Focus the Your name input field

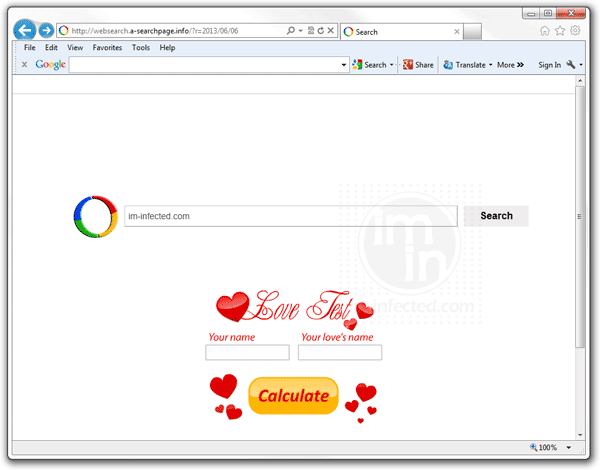pos(247,352)
